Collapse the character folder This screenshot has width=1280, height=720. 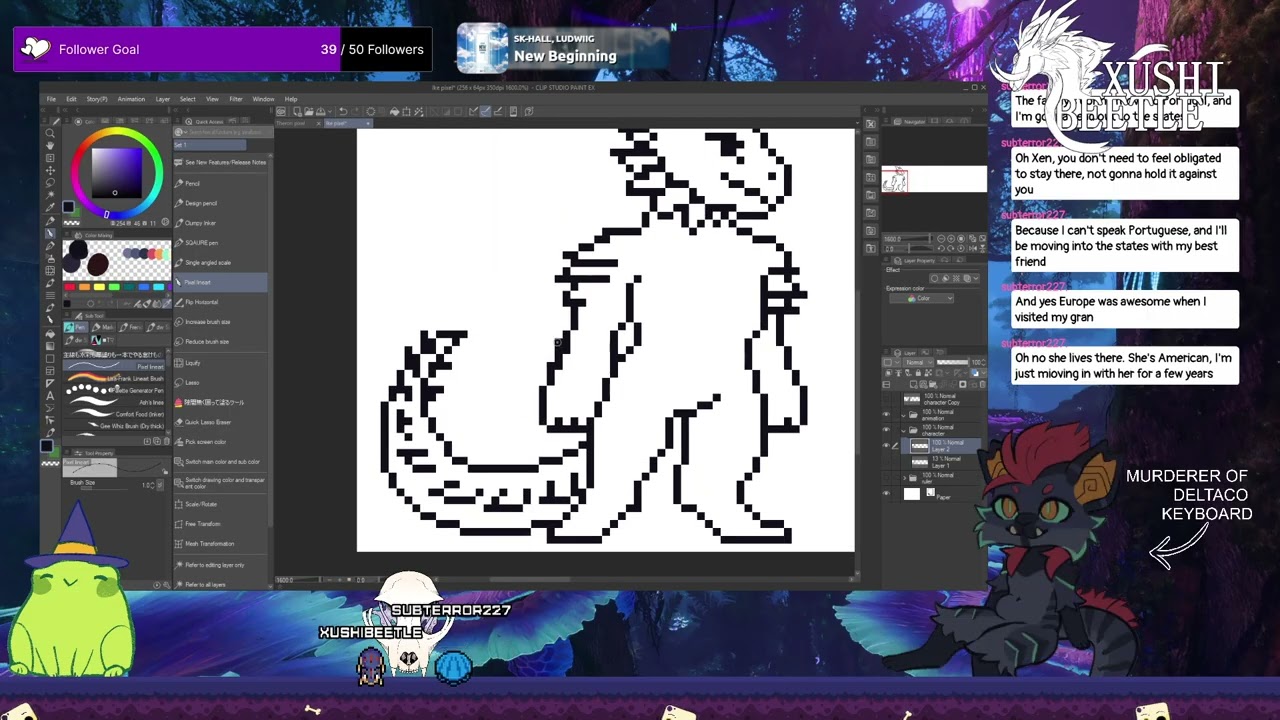pyautogui.click(x=903, y=430)
